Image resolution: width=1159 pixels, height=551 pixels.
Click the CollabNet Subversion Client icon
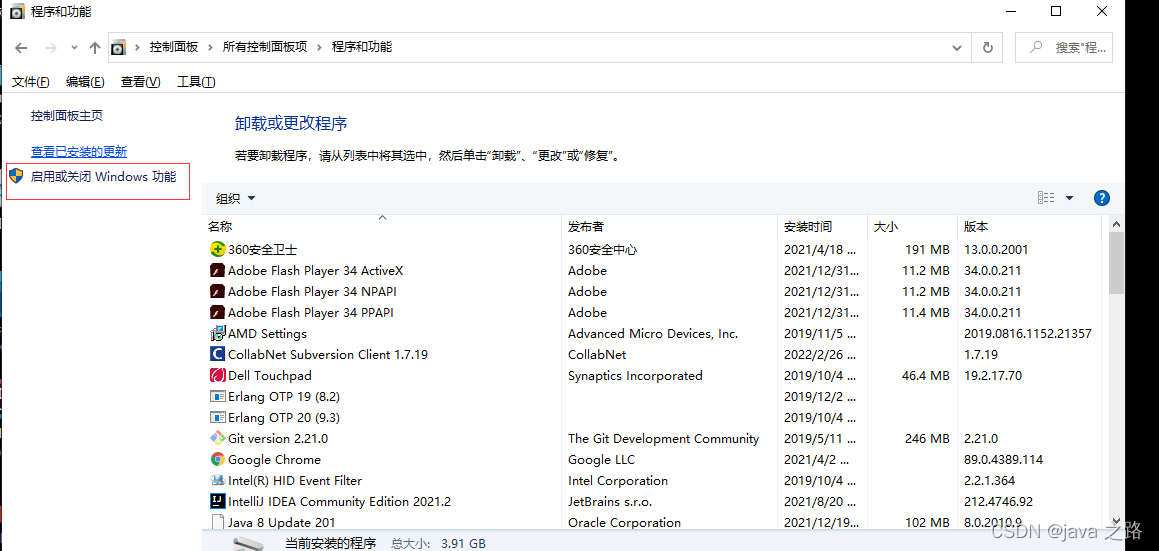[x=217, y=354]
